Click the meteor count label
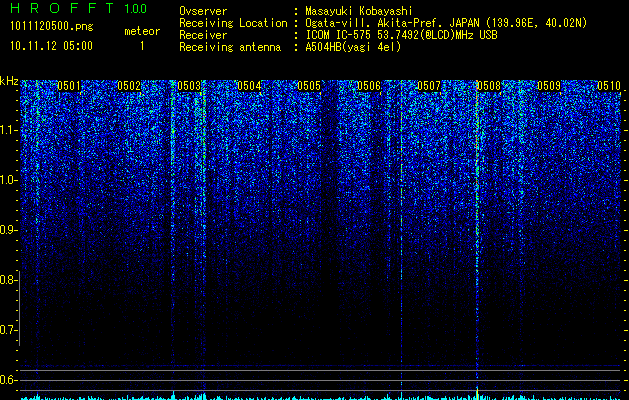Screen dimensions: 629x400 pos(142,31)
